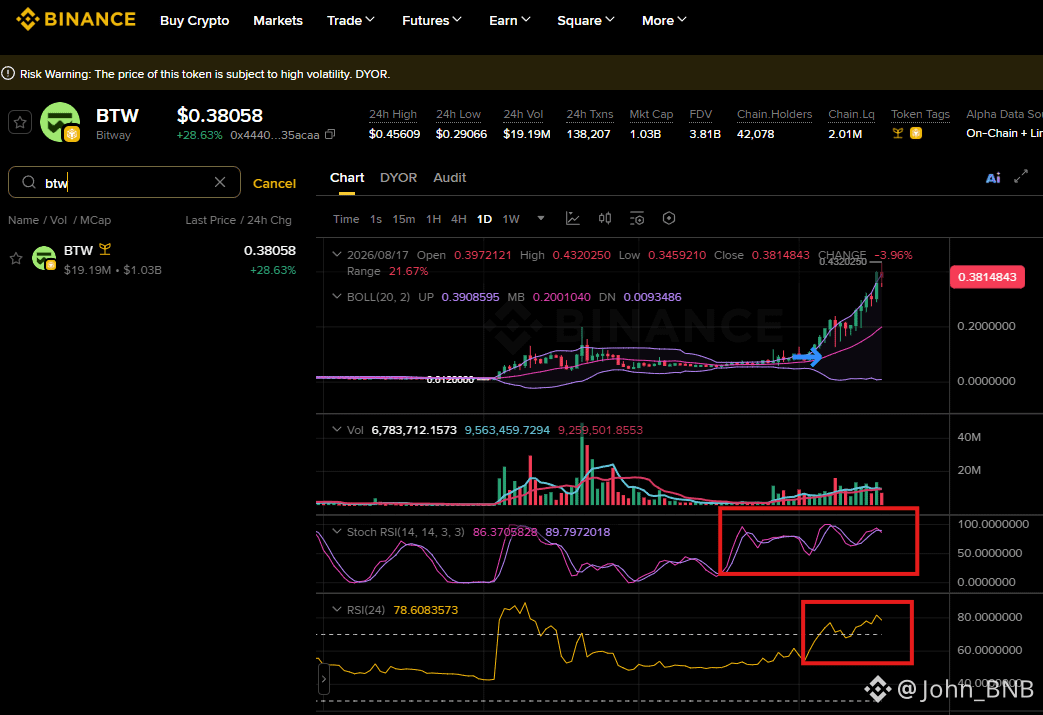Go to Buy Crypto page
Screen dimensions: 1043x715
coord(194,21)
